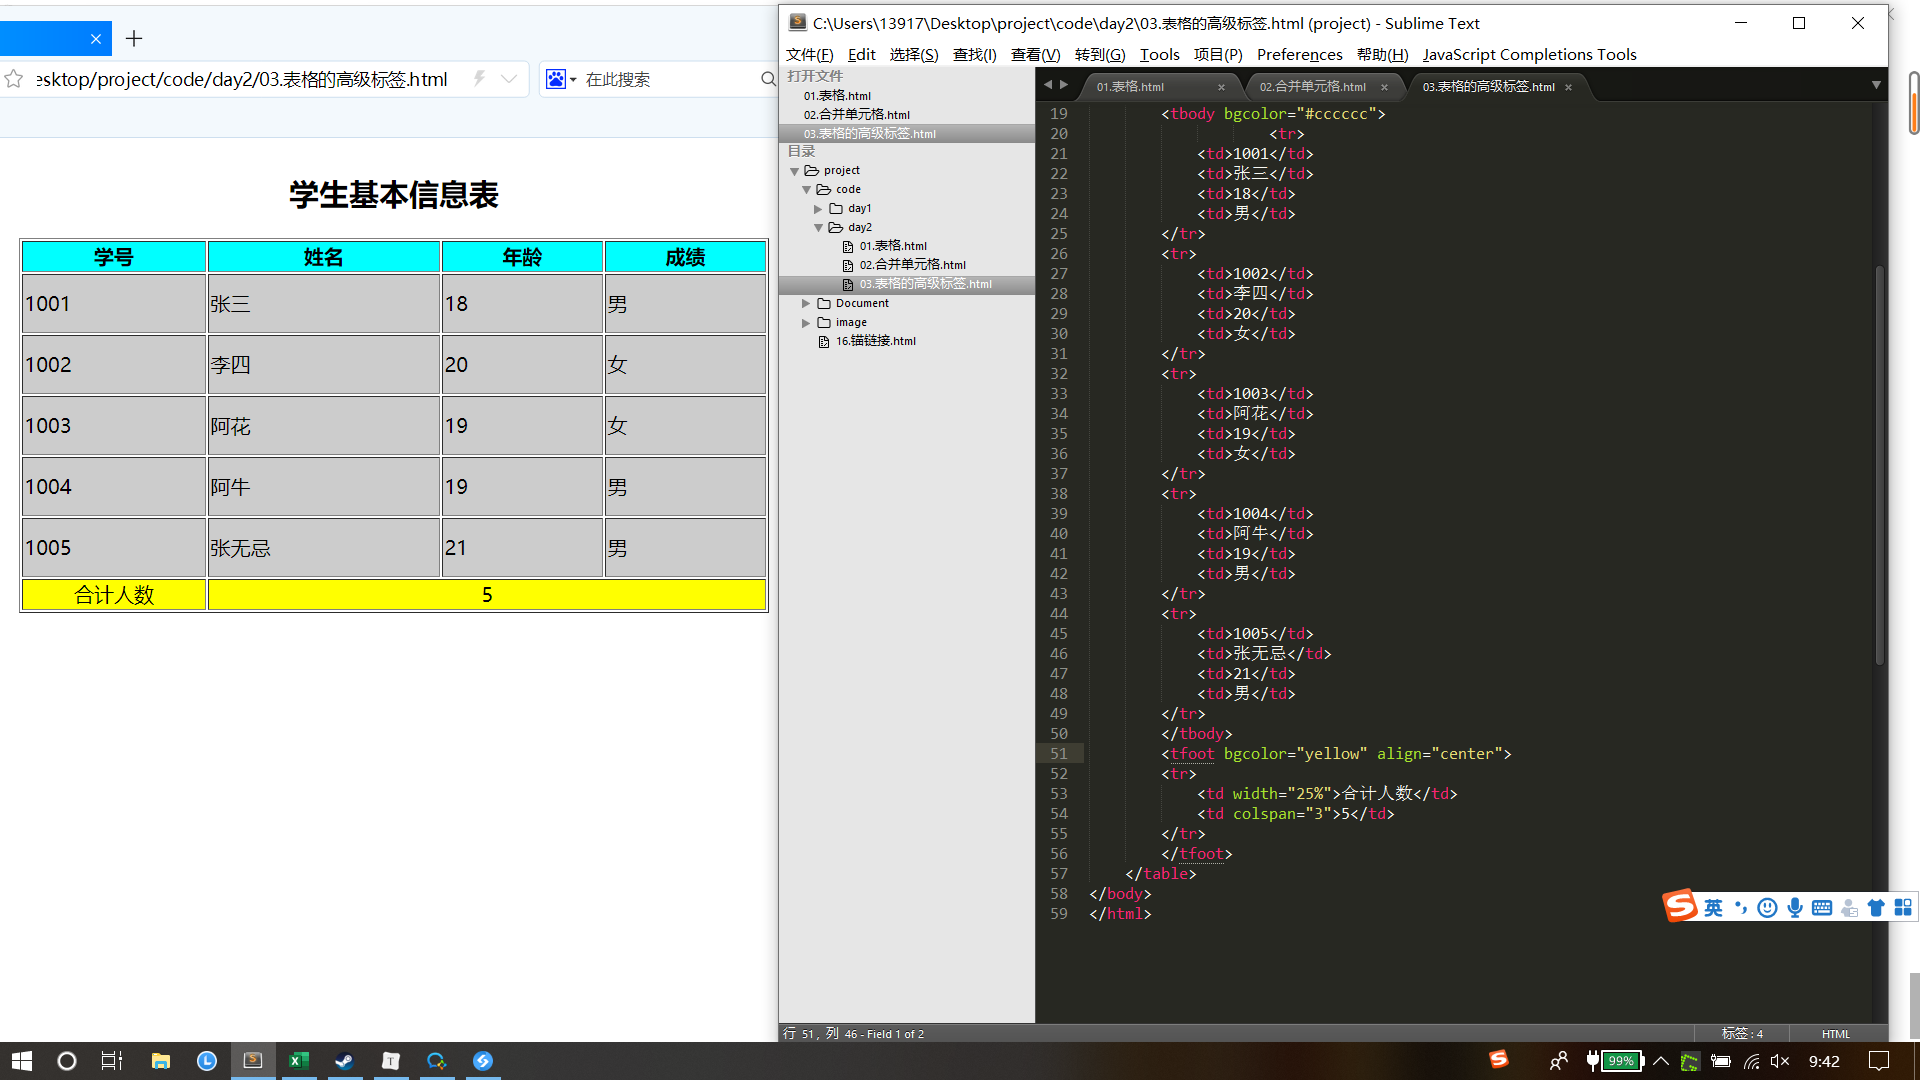Click the editor vertical scrollbar

click(1879, 465)
